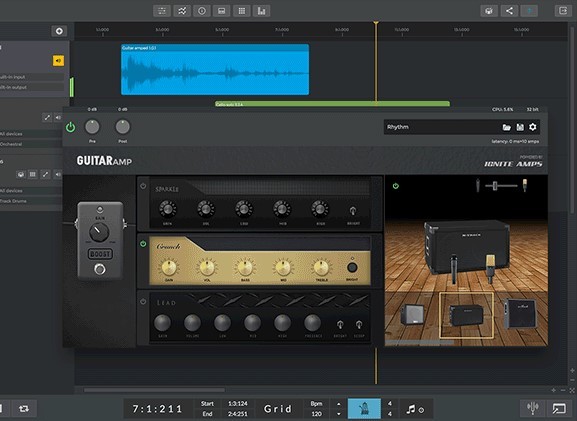Viewport: 577px width, 421px height.
Task: Toggle the speaker icon on the Orchestral track
Action: point(58,117)
